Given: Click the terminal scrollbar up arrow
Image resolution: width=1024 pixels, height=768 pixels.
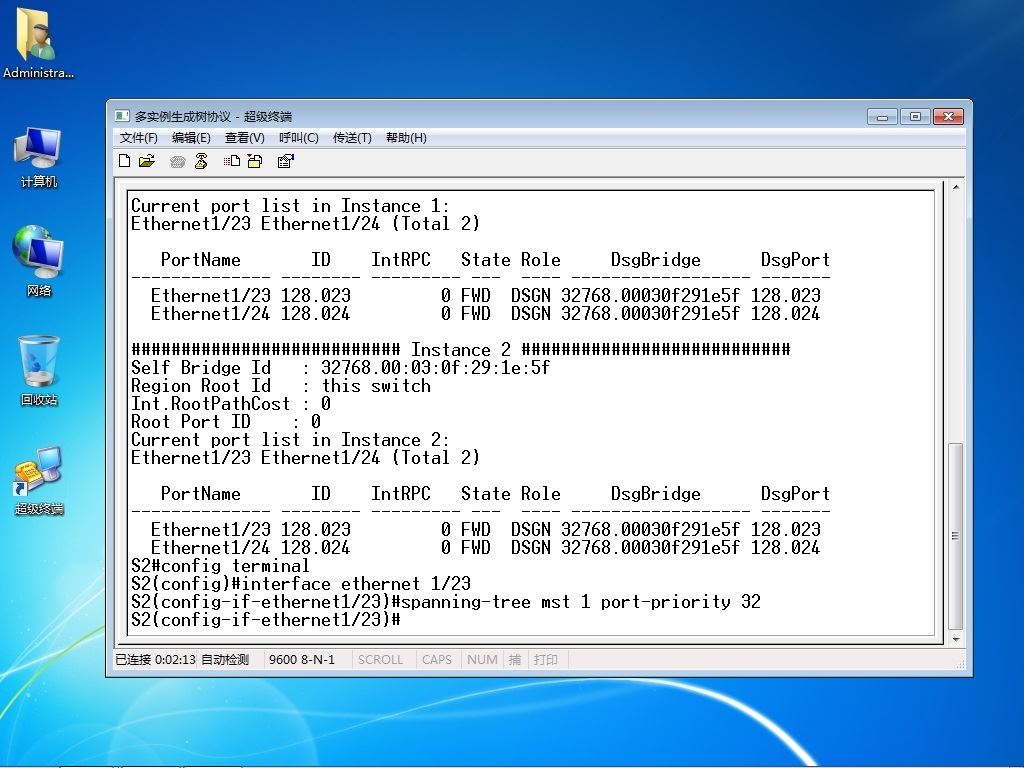Looking at the screenshot, I should (955, 187).
